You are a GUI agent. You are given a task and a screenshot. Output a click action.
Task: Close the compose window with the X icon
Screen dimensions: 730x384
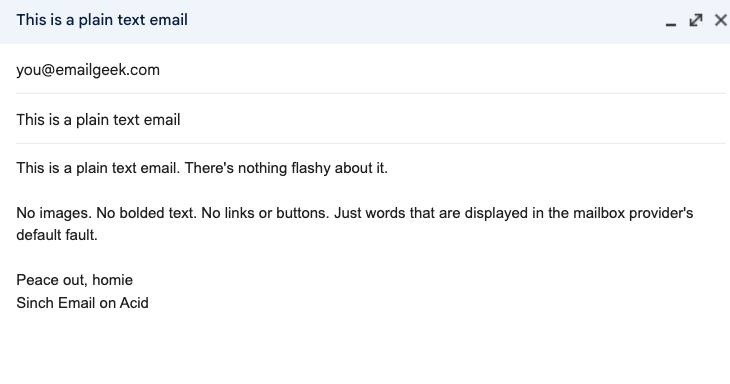pos(721,20)
